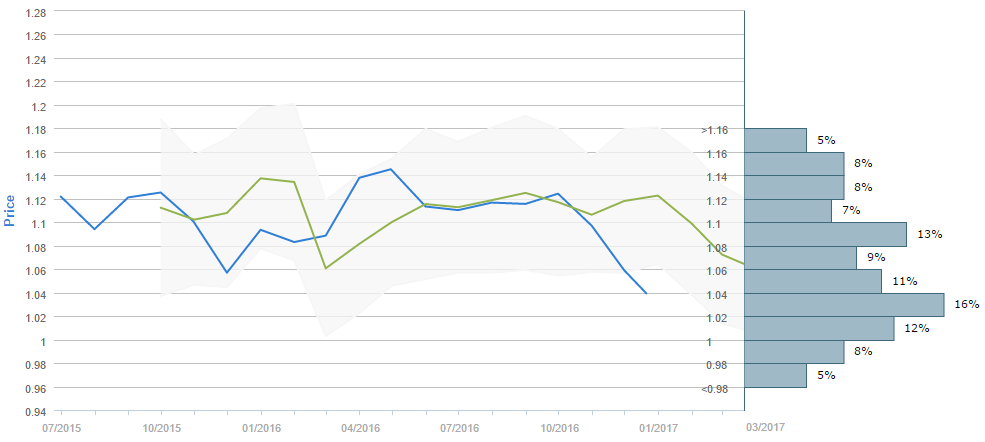Select the topmost 5% bar above 1.16

pos(775,140)
